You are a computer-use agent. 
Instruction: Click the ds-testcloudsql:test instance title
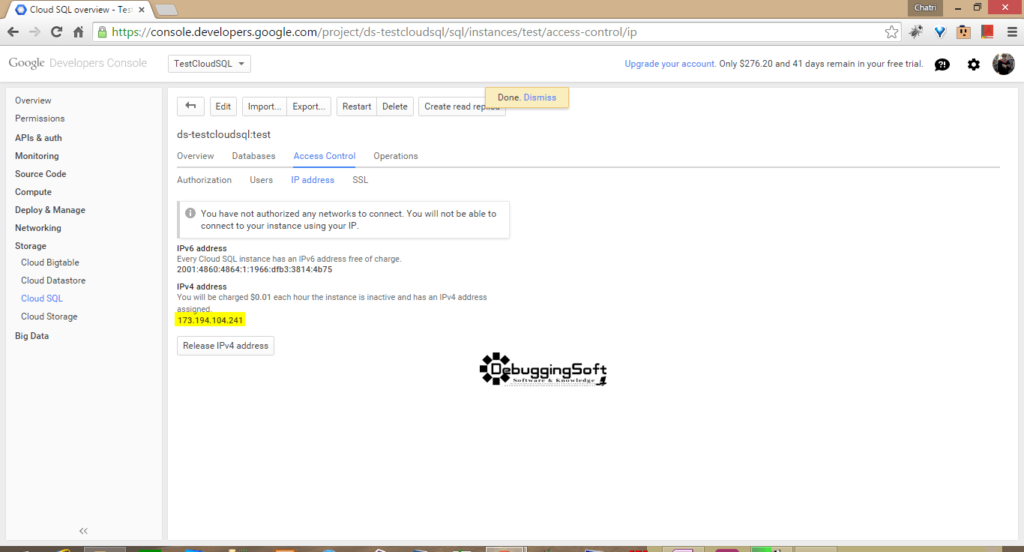point(223,135)
